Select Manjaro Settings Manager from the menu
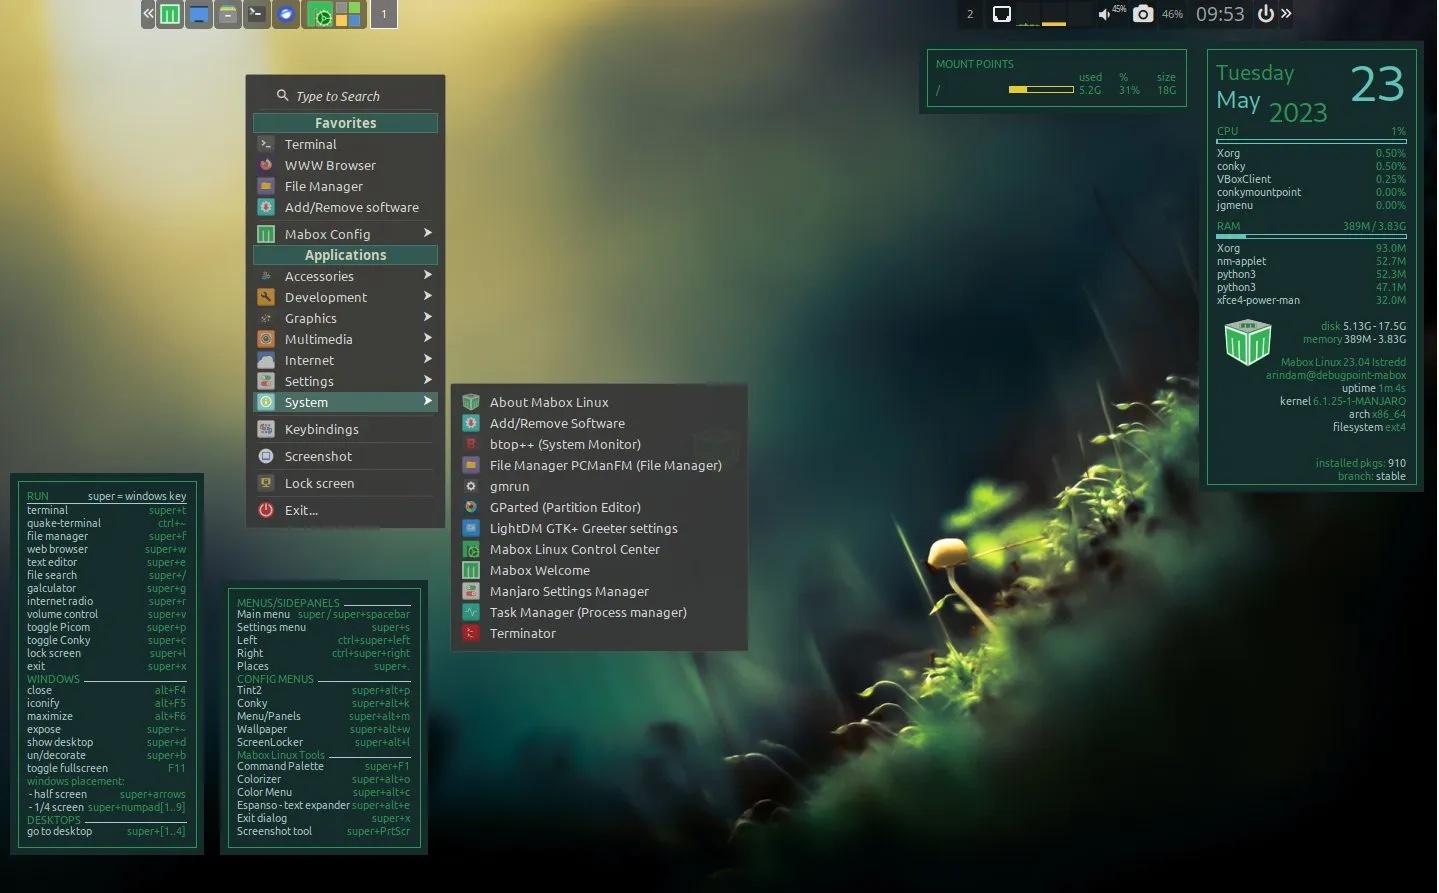1439x893 pixels. [x=568, y=591]
